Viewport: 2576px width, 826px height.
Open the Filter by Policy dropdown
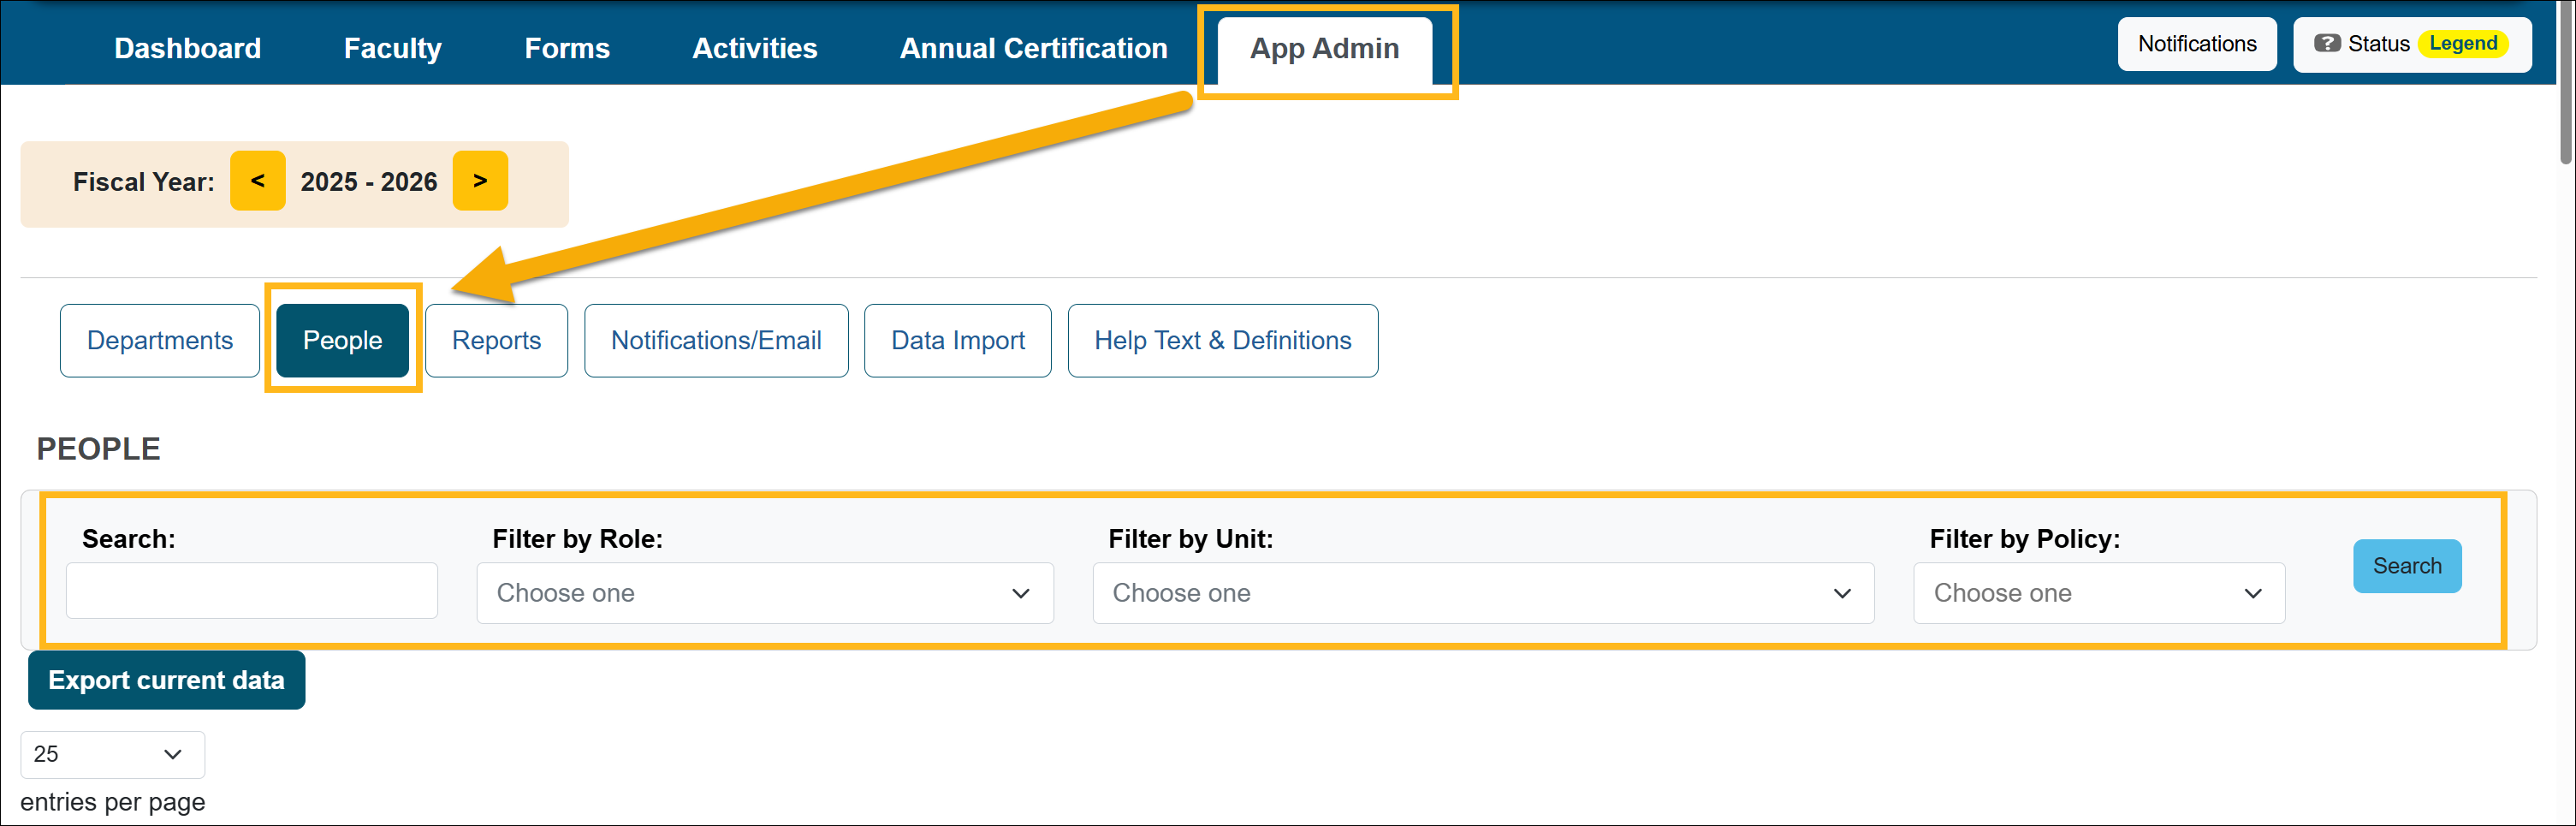click(2098, 593)
